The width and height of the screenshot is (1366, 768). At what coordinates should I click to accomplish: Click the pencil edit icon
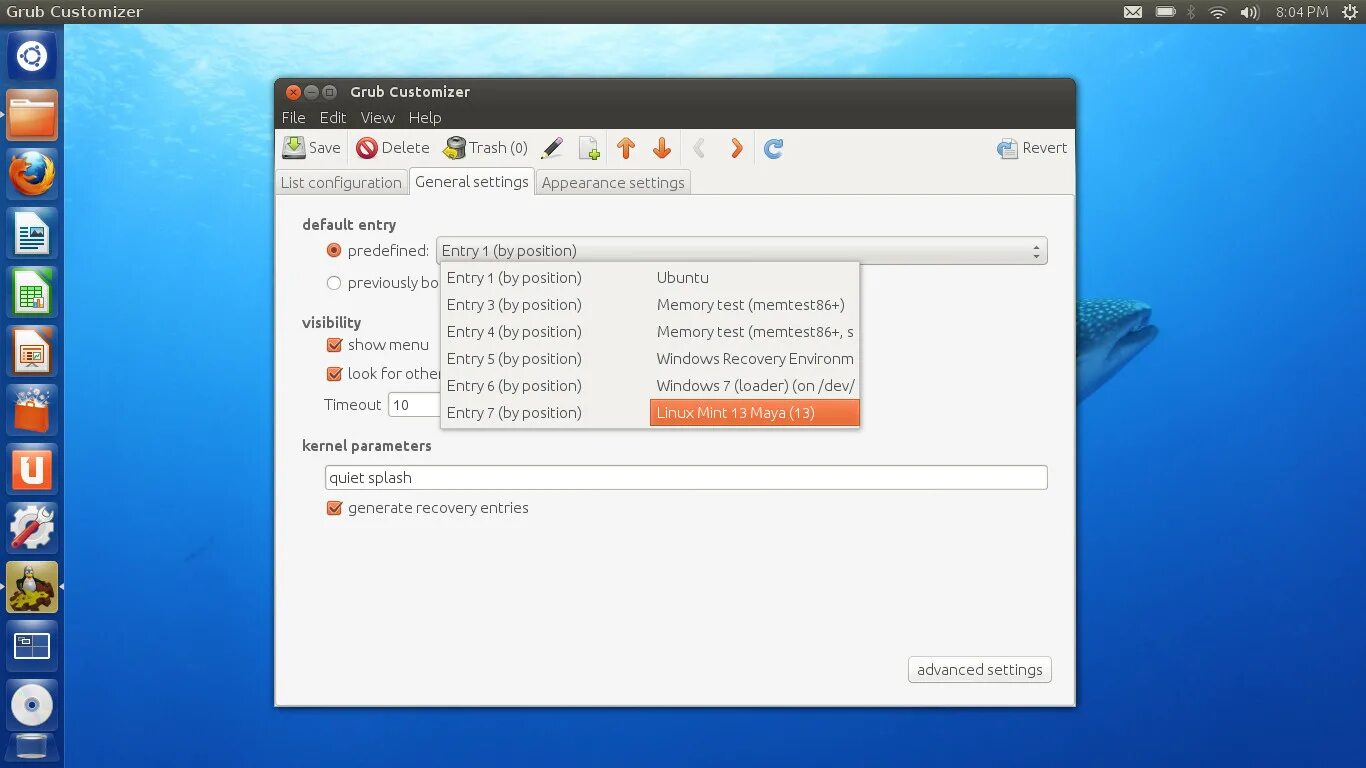point(552,148)
